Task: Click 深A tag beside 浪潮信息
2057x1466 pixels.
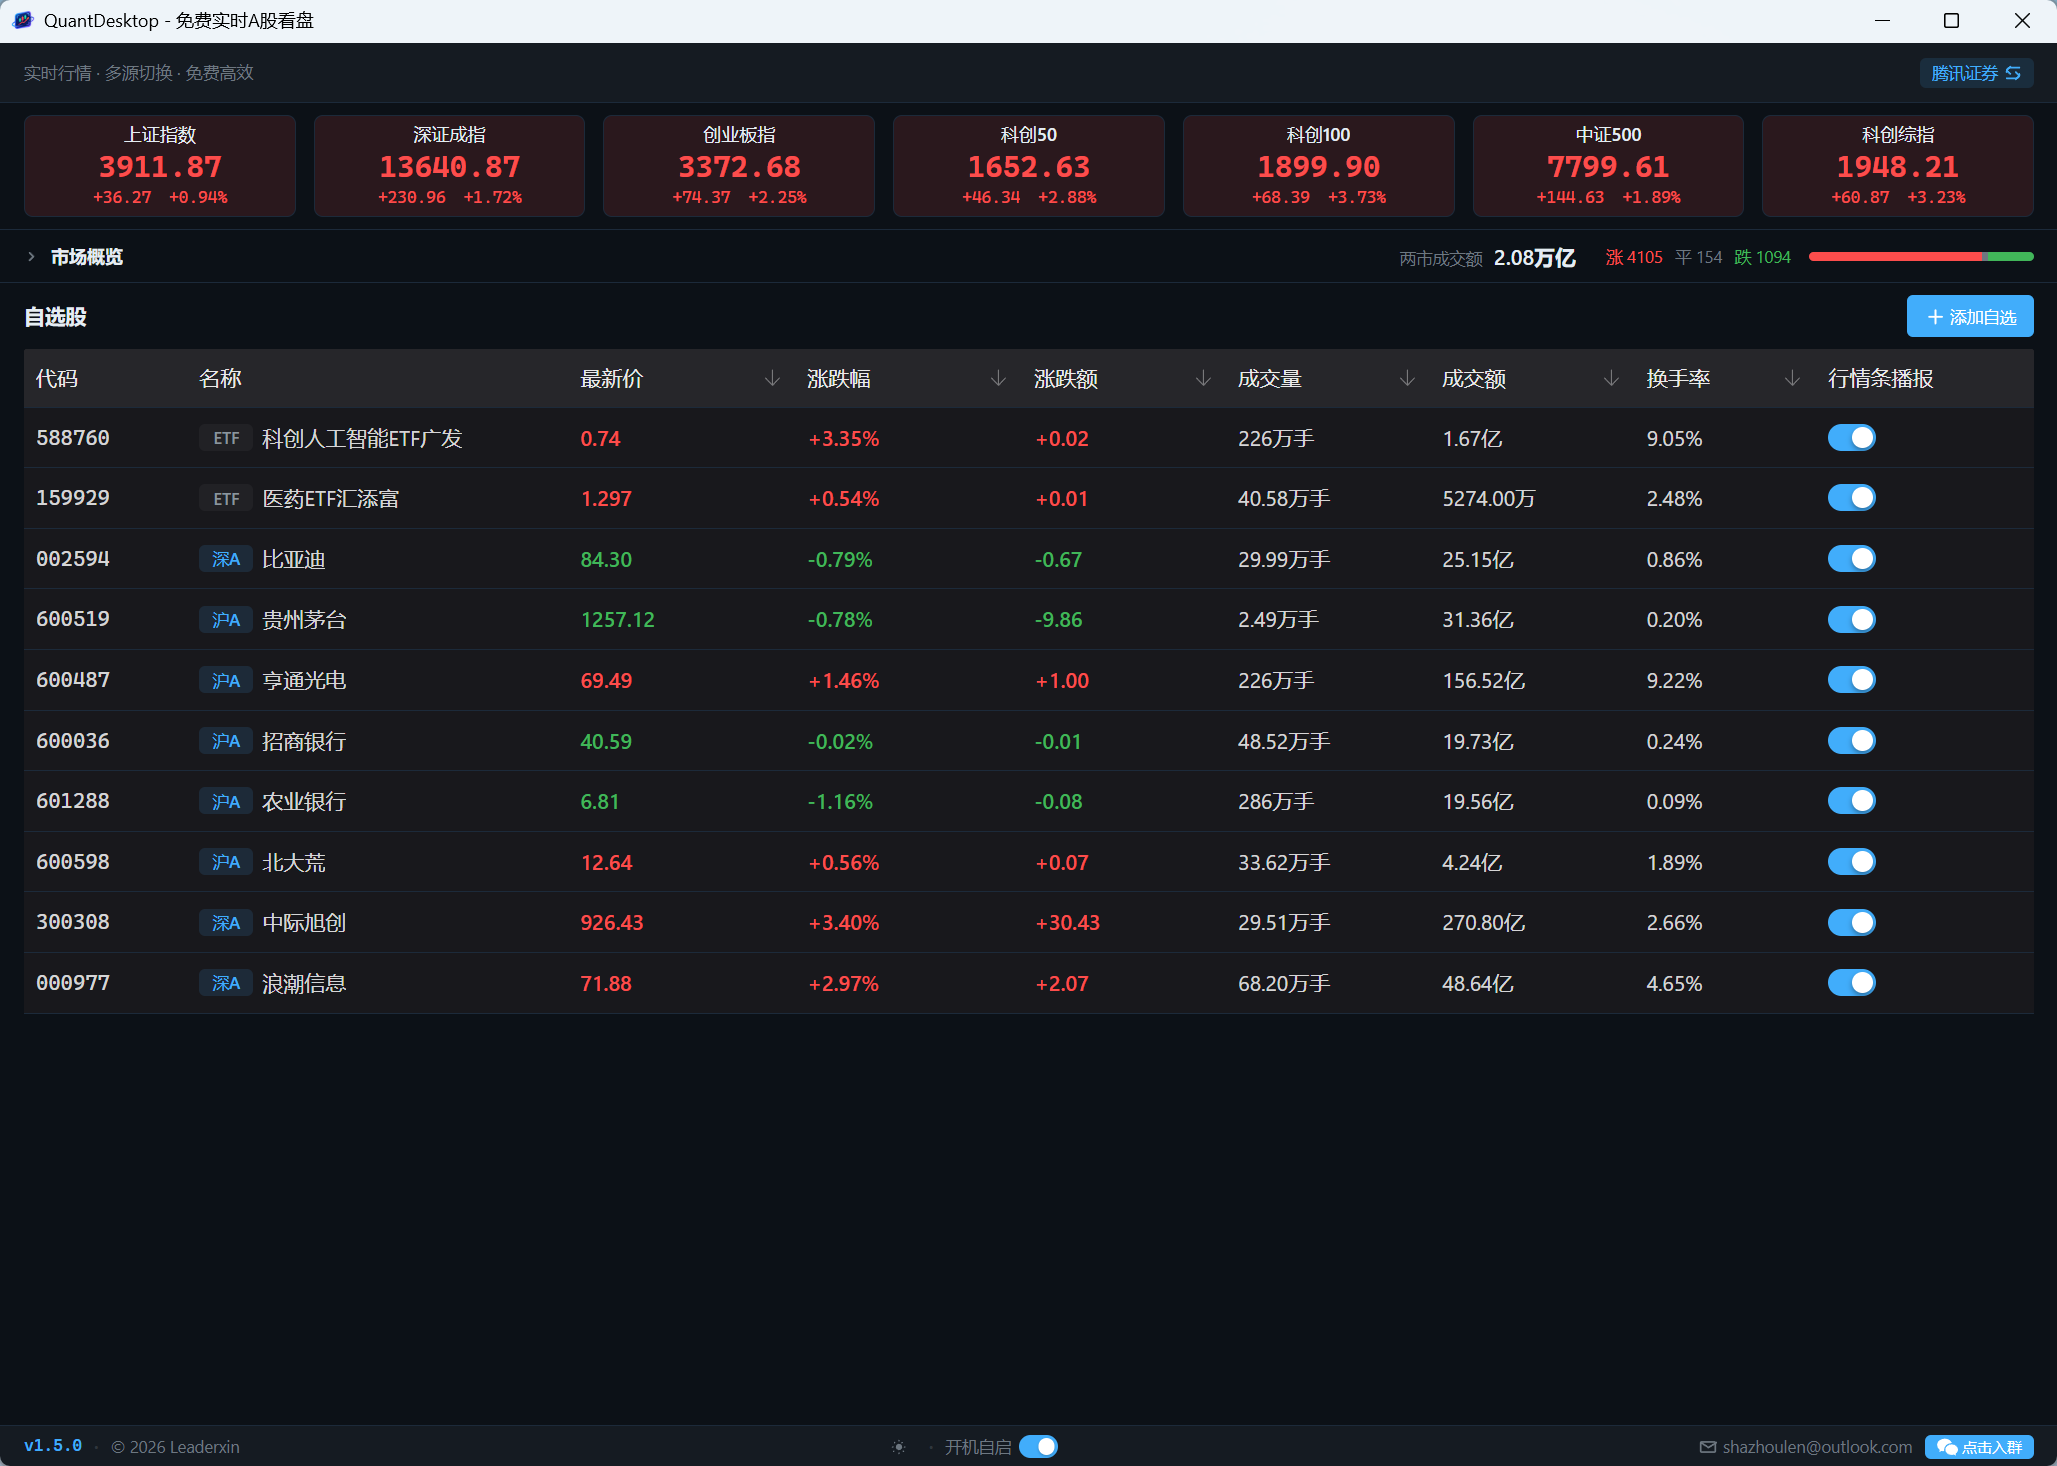Action: 226,984
